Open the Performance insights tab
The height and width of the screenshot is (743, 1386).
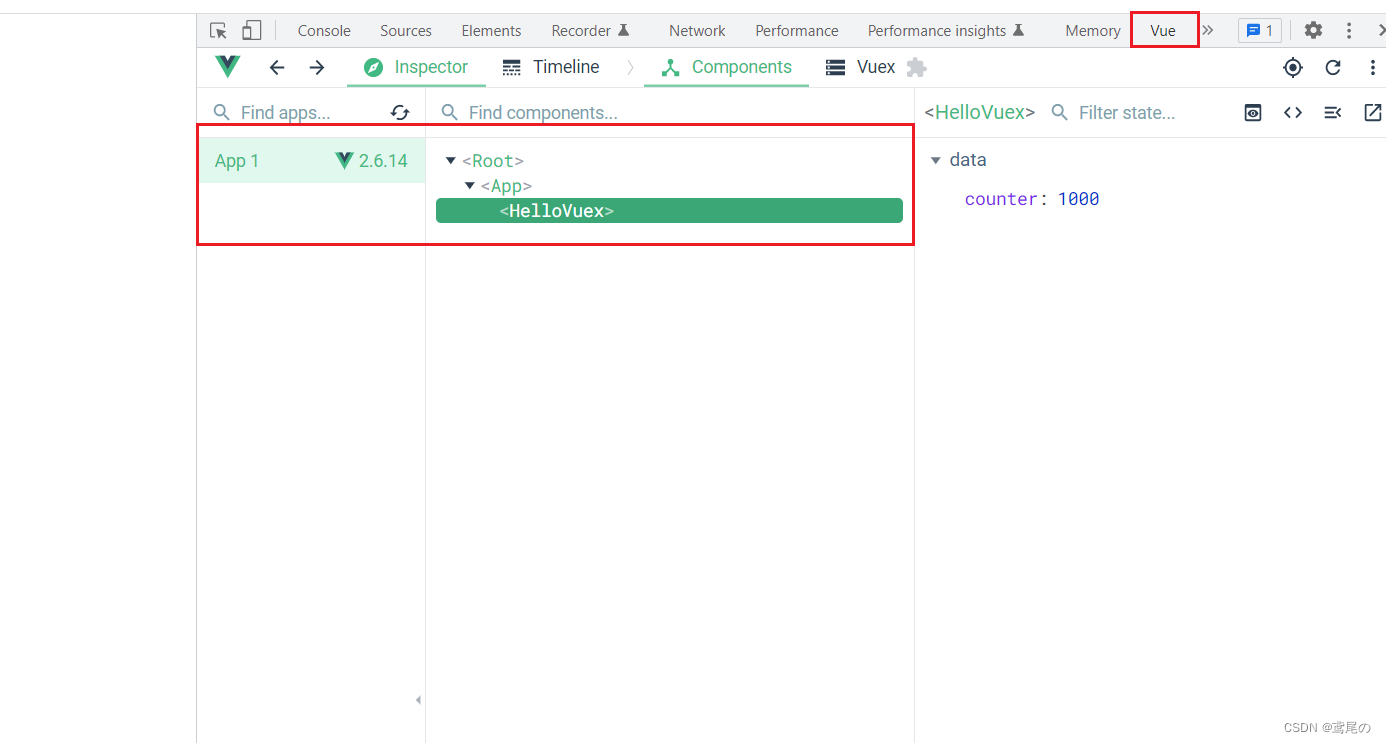(x=946, y=31)
